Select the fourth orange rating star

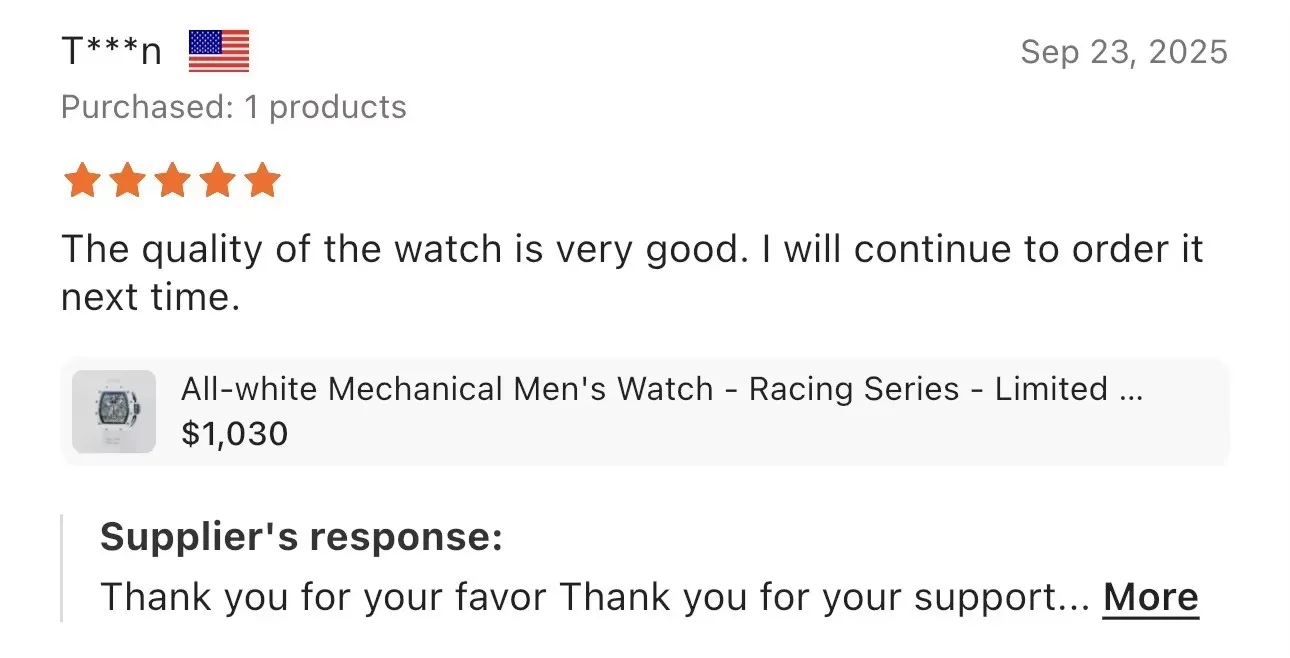point(217,181)
